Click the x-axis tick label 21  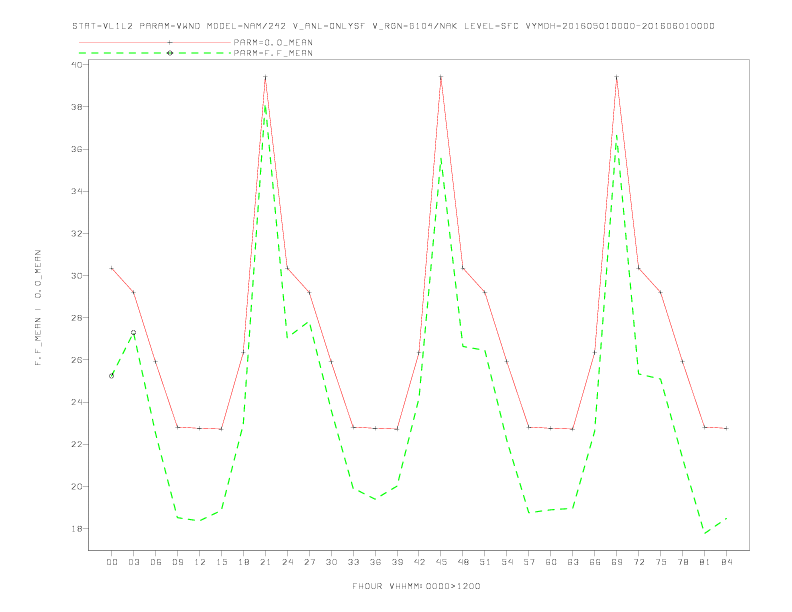(265, 562)
